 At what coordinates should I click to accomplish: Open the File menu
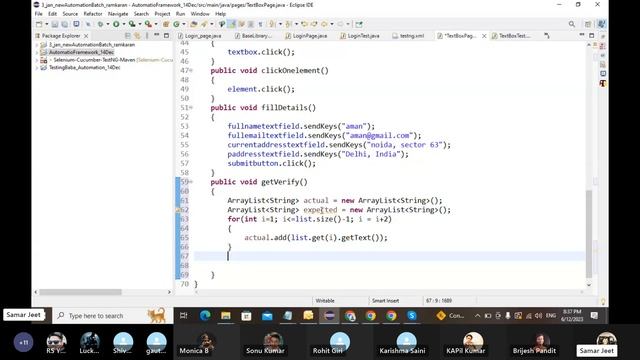[x=38, y=13]
